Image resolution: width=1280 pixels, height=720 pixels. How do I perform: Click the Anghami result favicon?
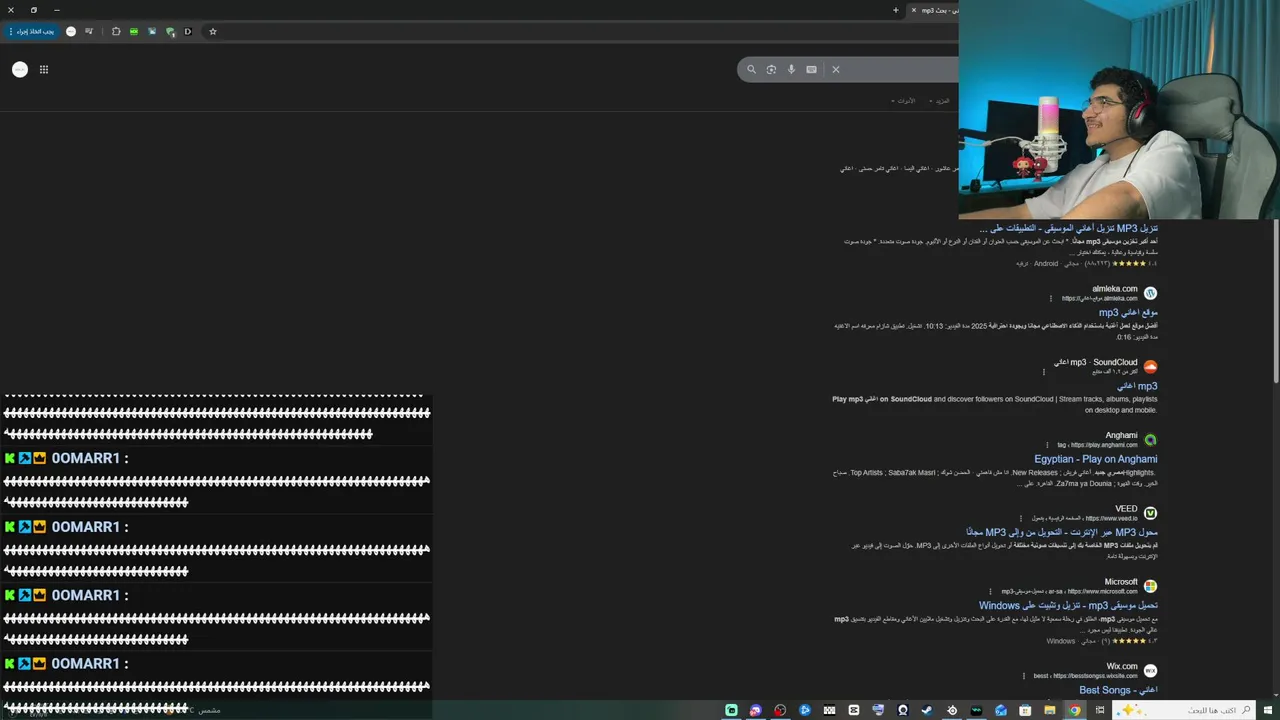(x=1150, y=440)
